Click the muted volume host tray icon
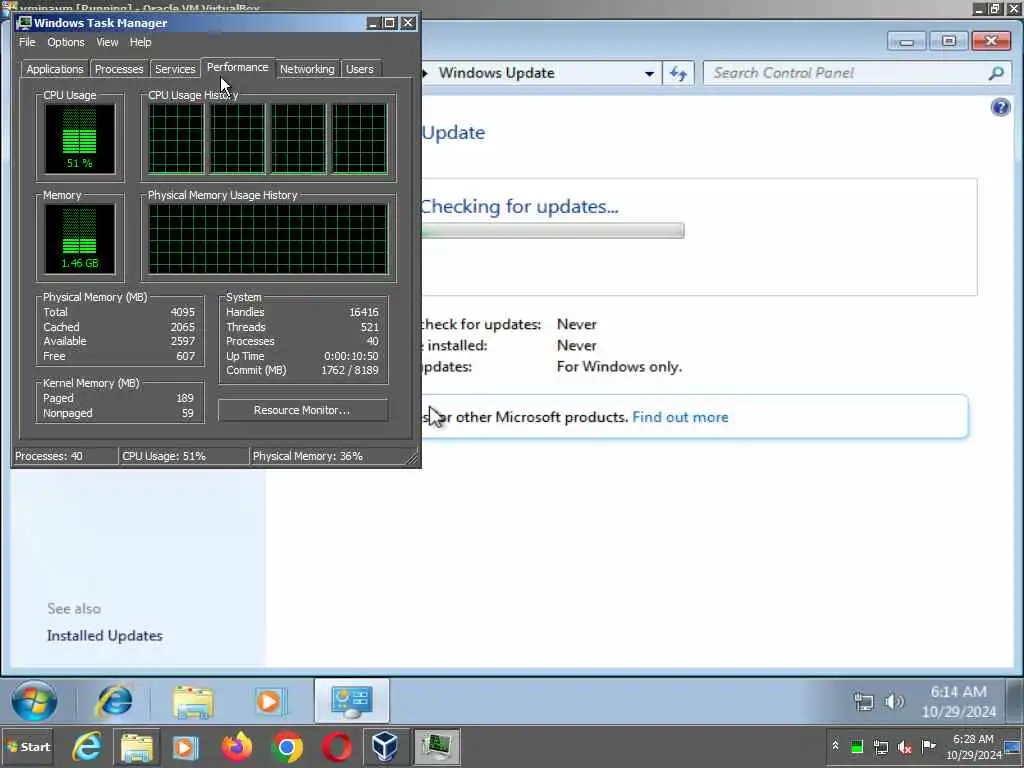Viewport: 1024px width, 768px height. pos(904,746)
